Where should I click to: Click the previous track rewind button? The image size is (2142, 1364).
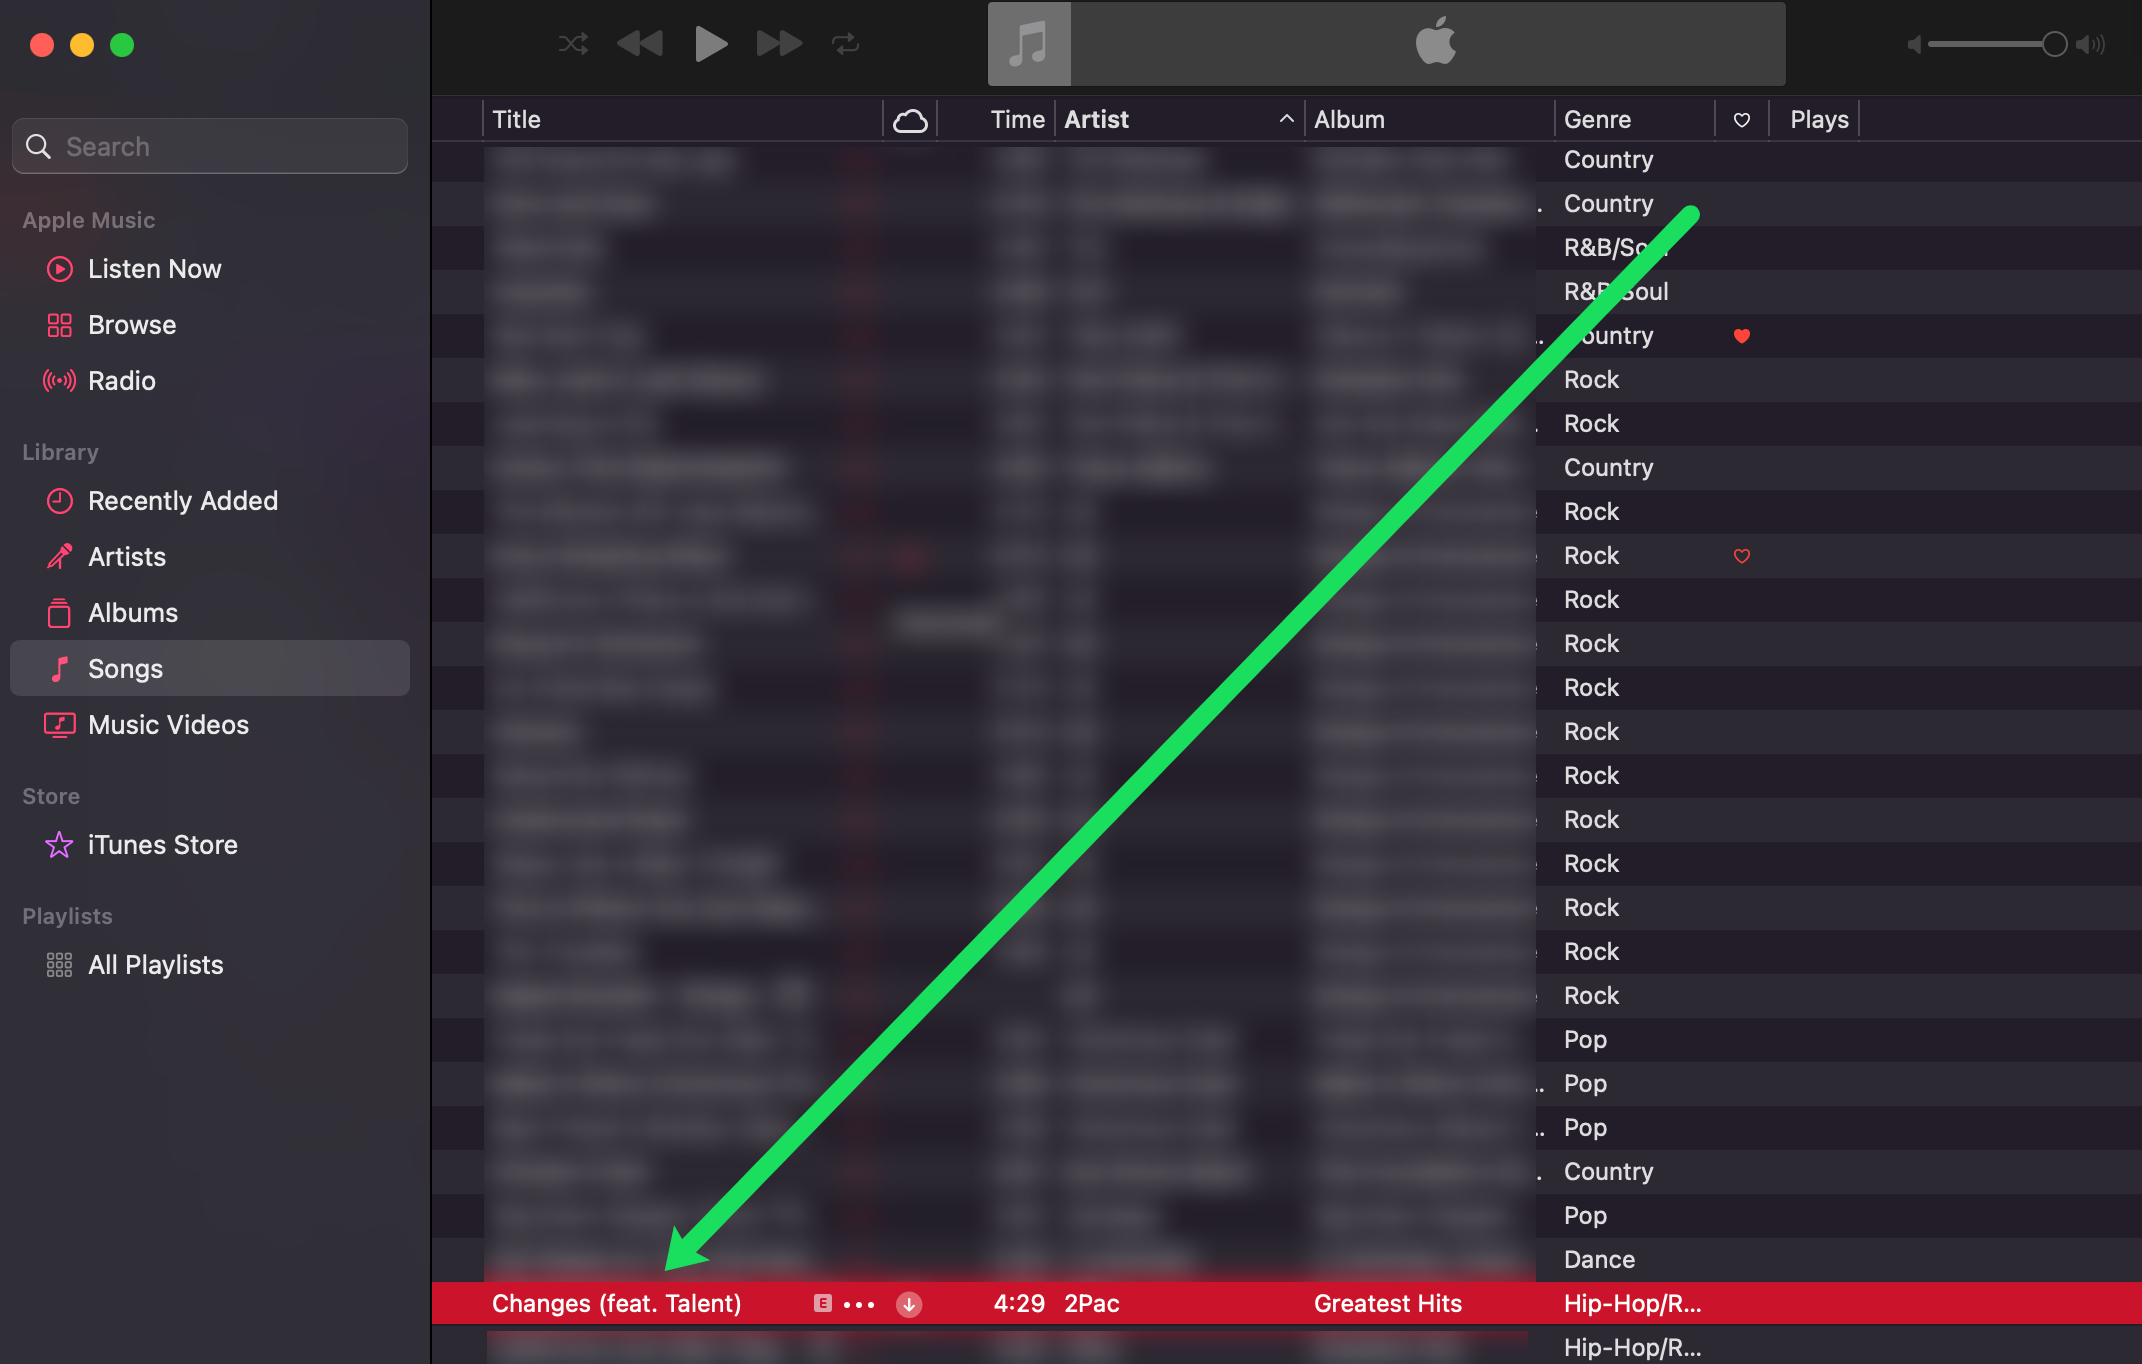[x=640, y=44]
